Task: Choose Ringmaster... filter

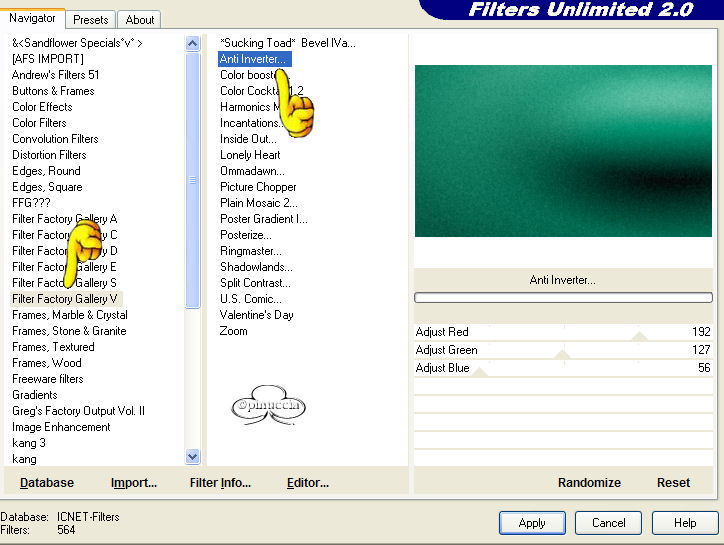Action: tap(251, 251)
